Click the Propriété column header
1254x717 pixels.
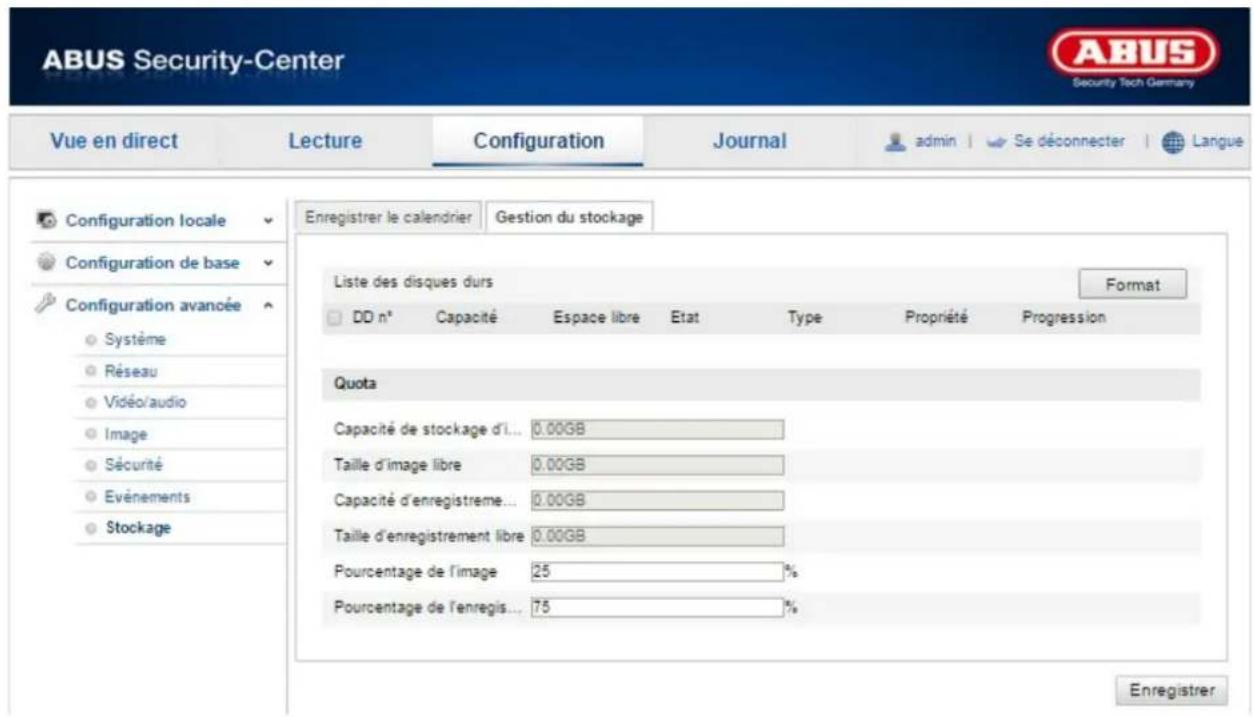click(x=935, y=318)
